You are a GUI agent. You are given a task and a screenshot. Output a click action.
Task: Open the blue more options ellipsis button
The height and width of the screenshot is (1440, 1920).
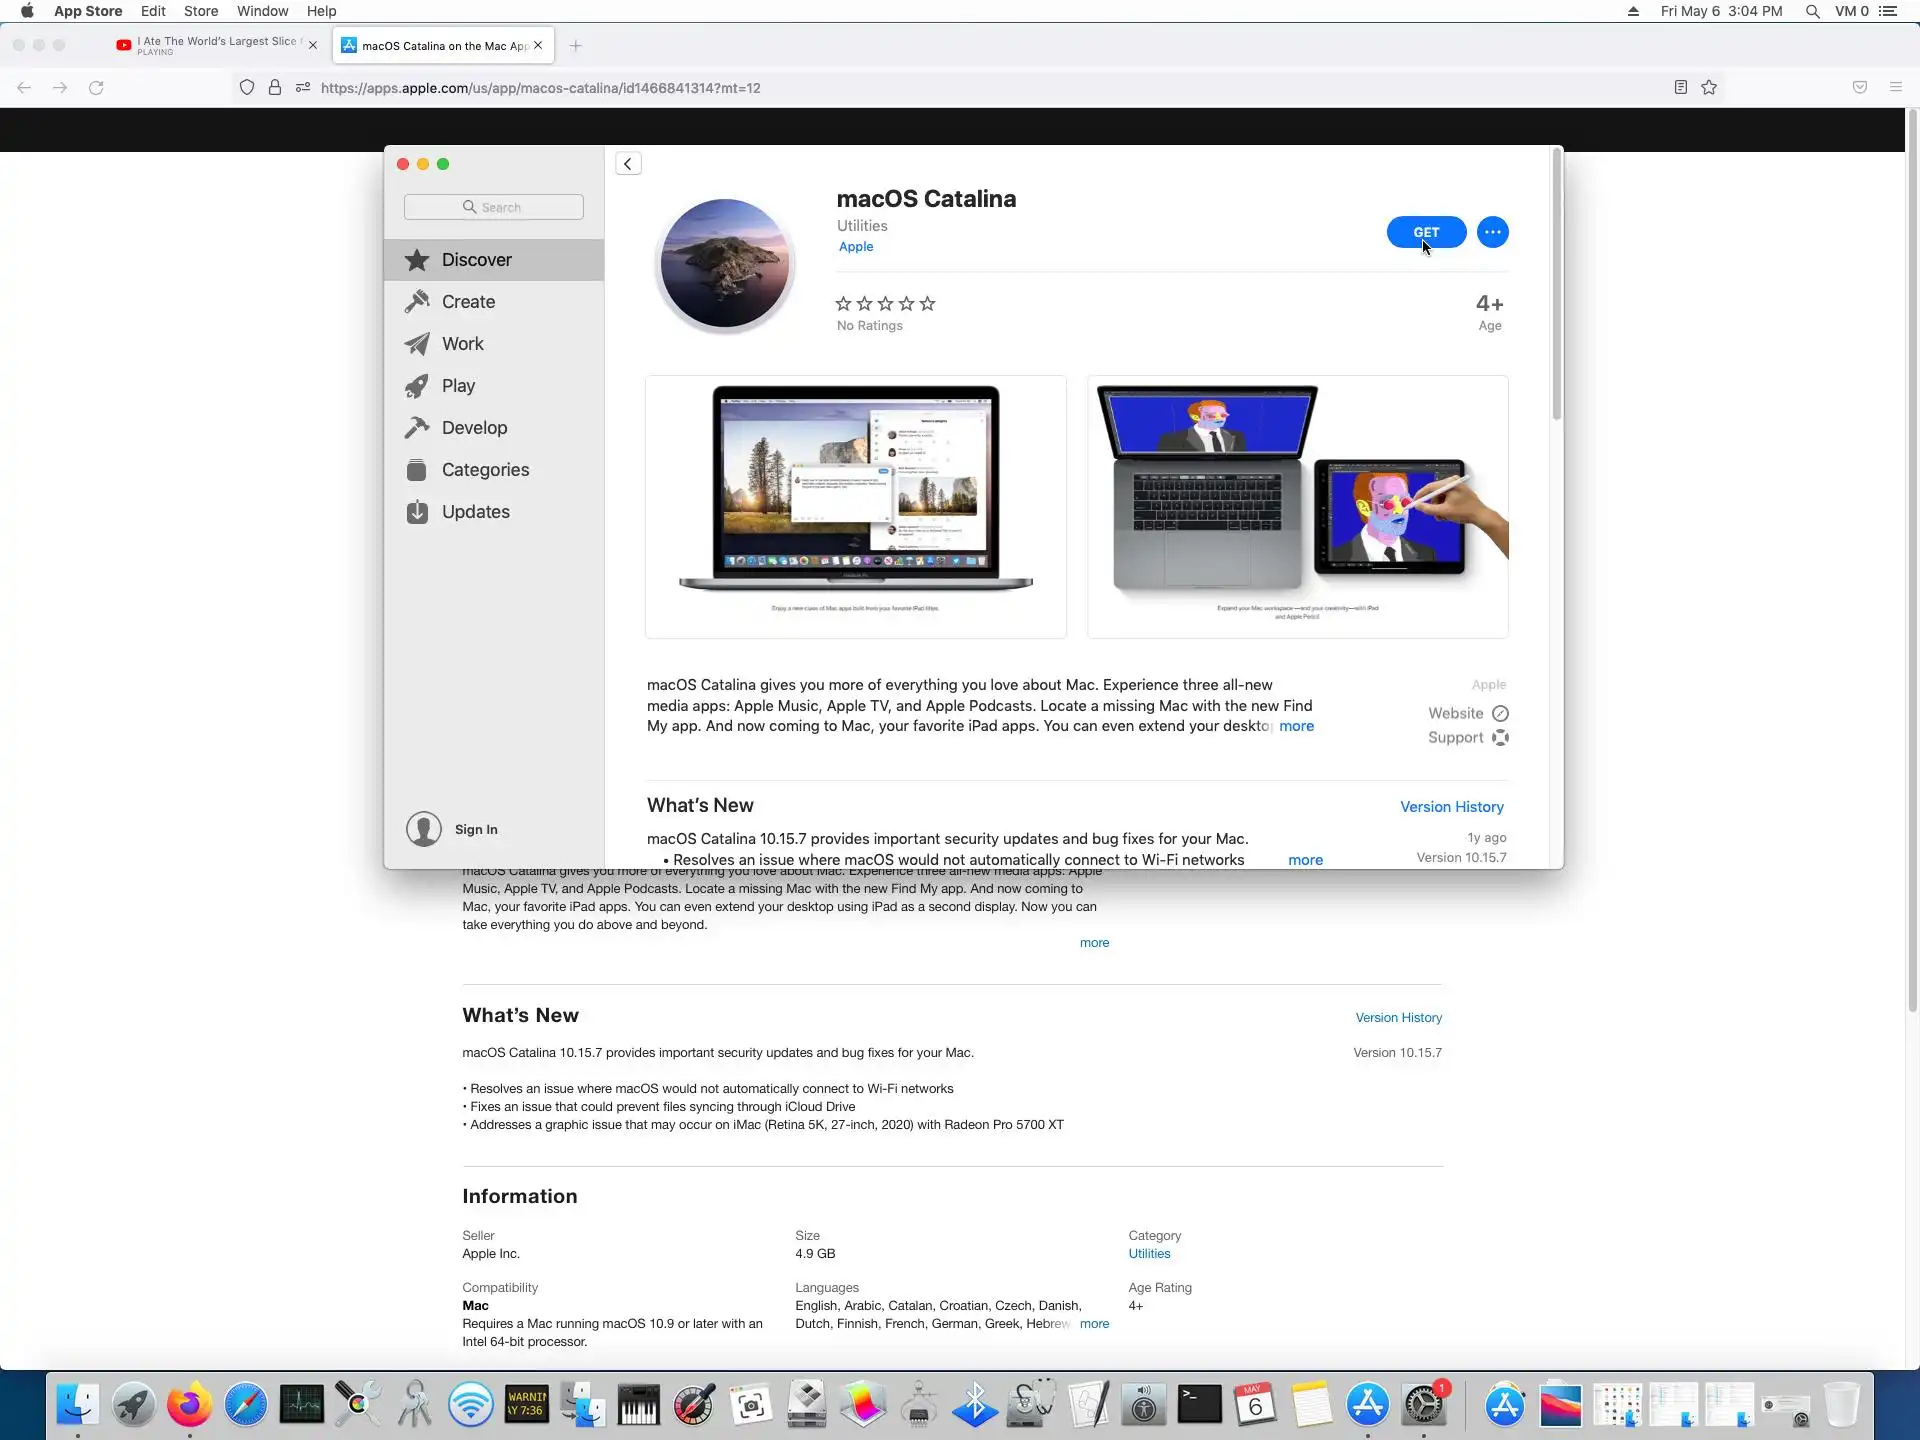click(x=1492, y=232)
